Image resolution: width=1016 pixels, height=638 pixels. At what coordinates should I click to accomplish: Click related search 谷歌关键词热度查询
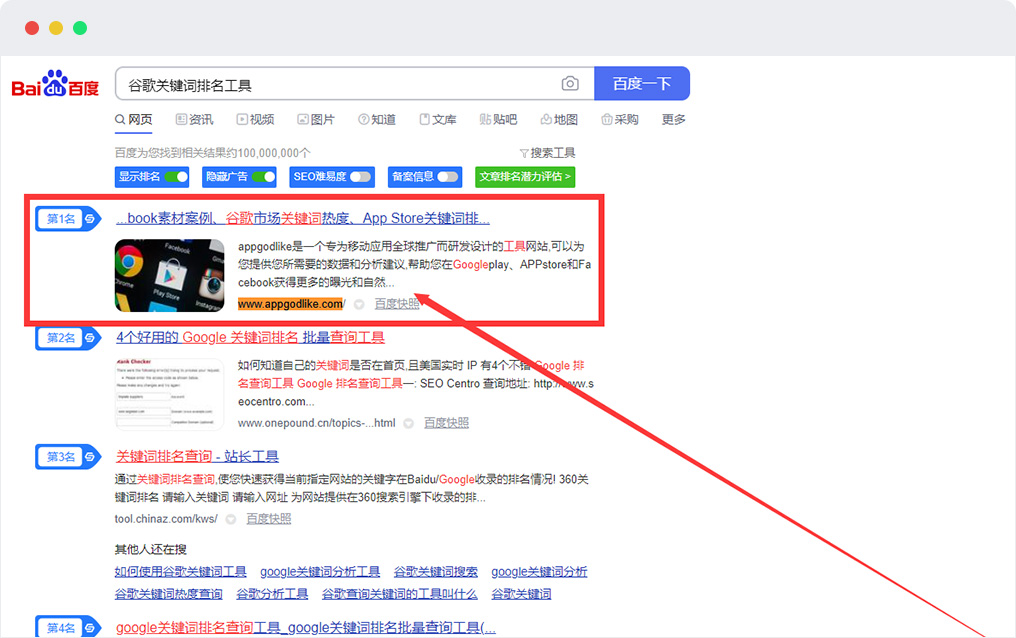[168, 593]
